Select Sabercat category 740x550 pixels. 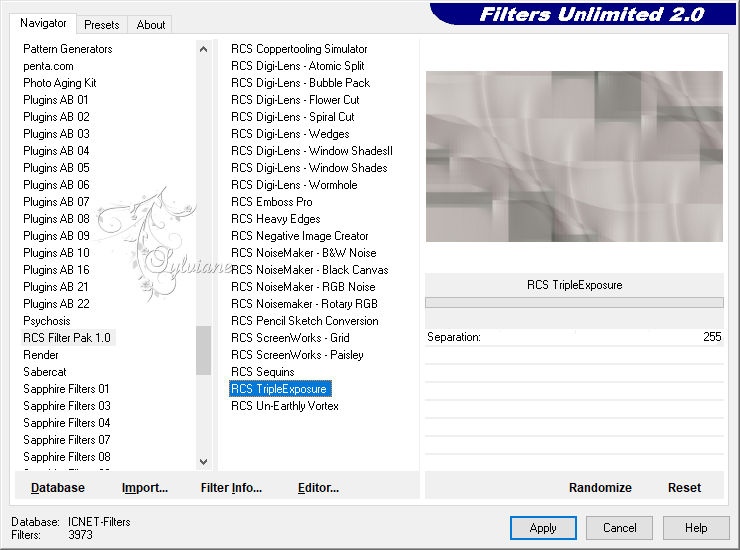(45, 372)
